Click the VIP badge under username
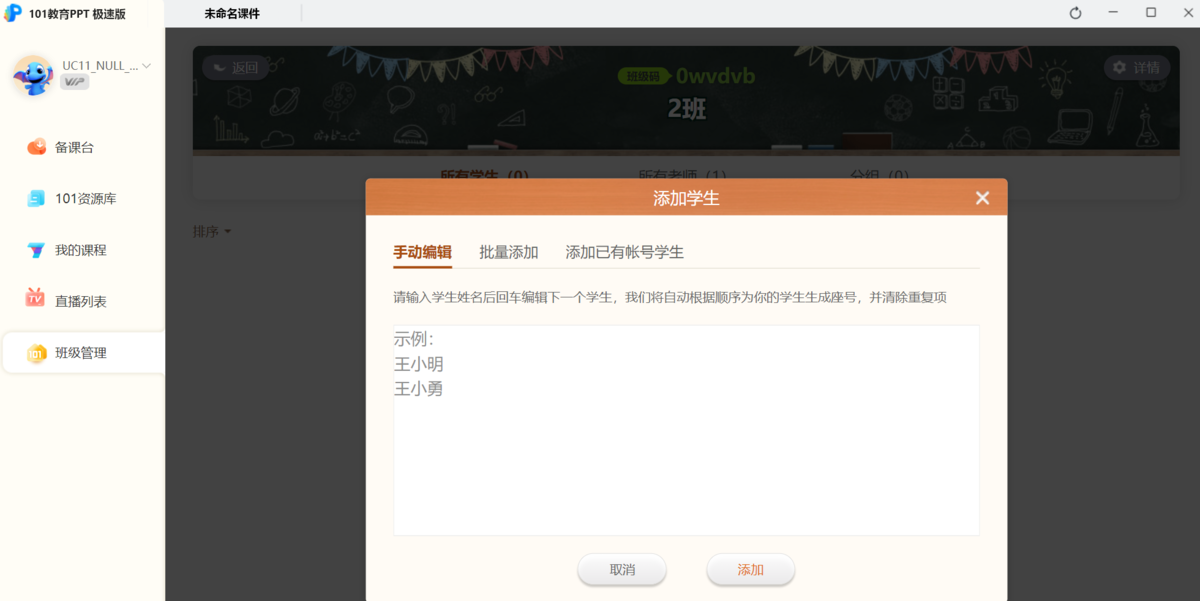This screenshot has width=1200, height=601. pyautogui.click(x=74, y=83)
